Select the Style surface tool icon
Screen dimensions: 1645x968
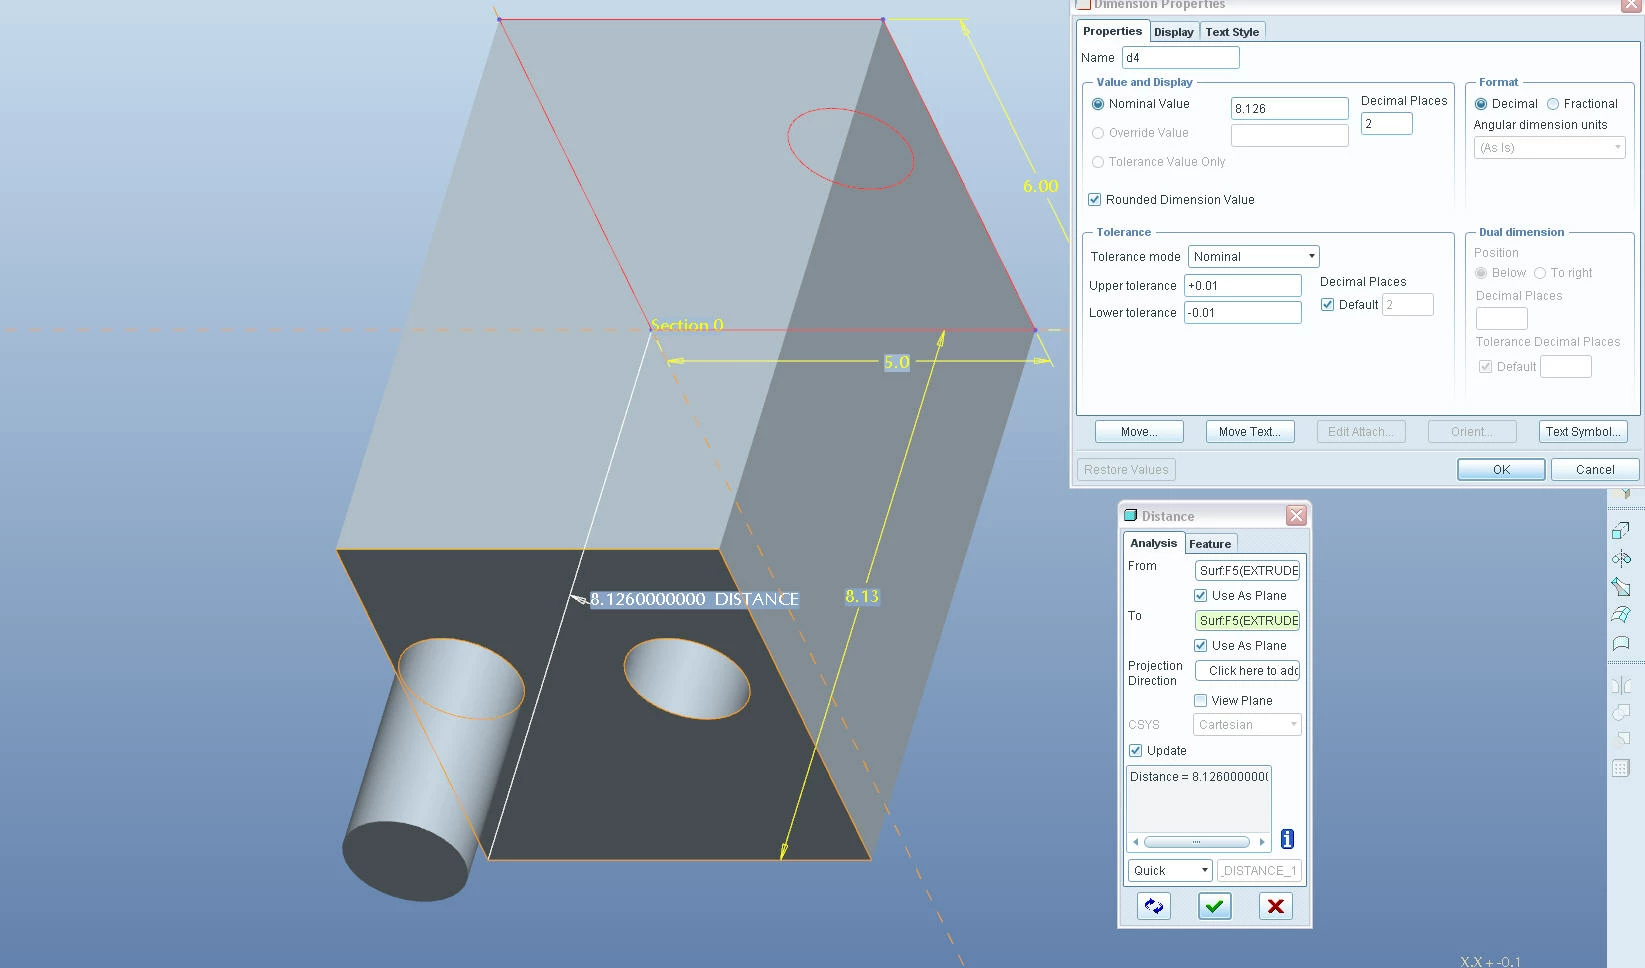1621,643
